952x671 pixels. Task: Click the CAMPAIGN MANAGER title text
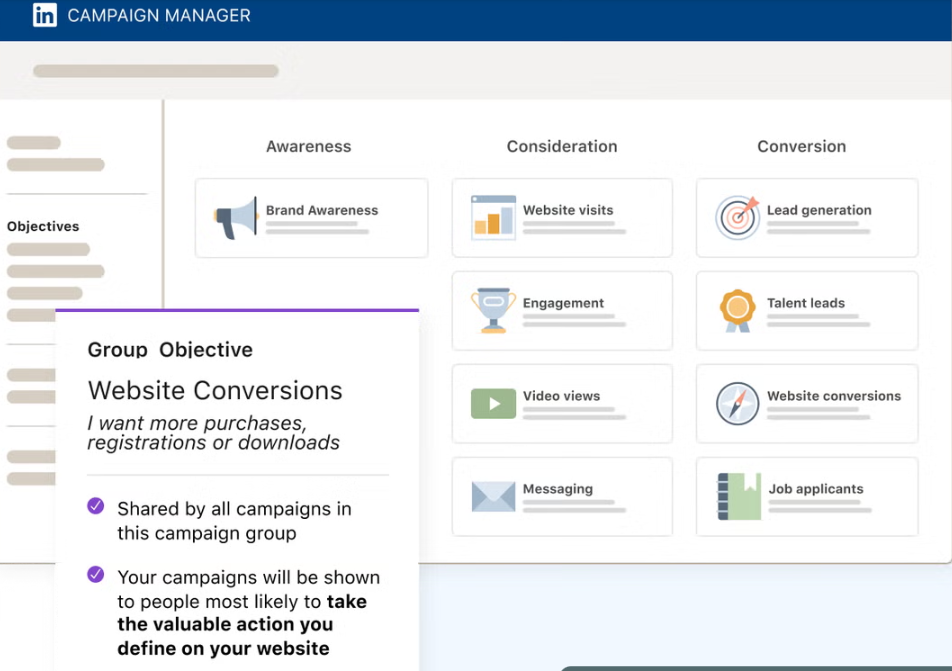pos(158,15)
